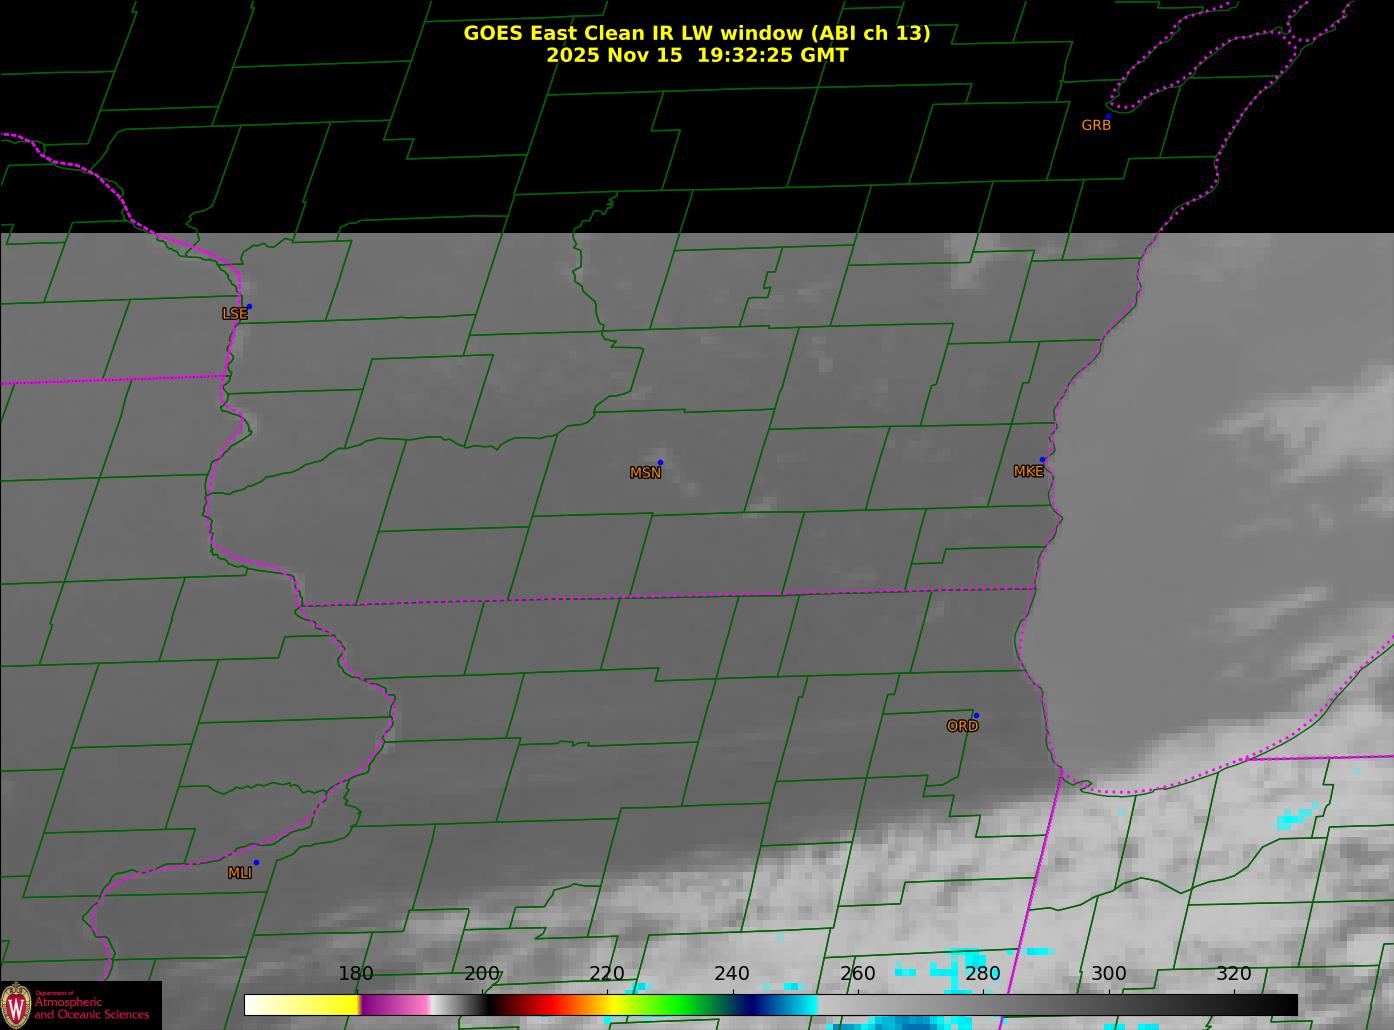Click the 180 colorbar label

[356, 974]
